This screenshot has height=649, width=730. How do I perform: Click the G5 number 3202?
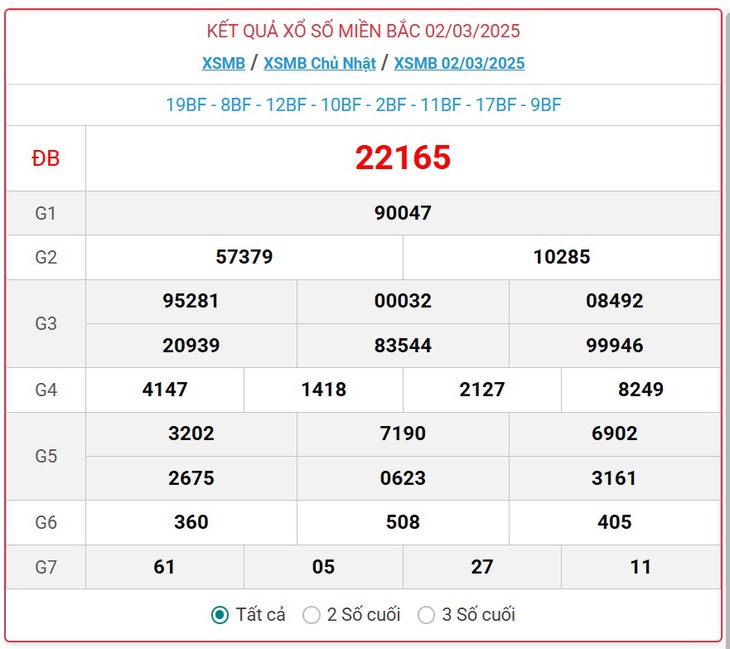(191, 434)
